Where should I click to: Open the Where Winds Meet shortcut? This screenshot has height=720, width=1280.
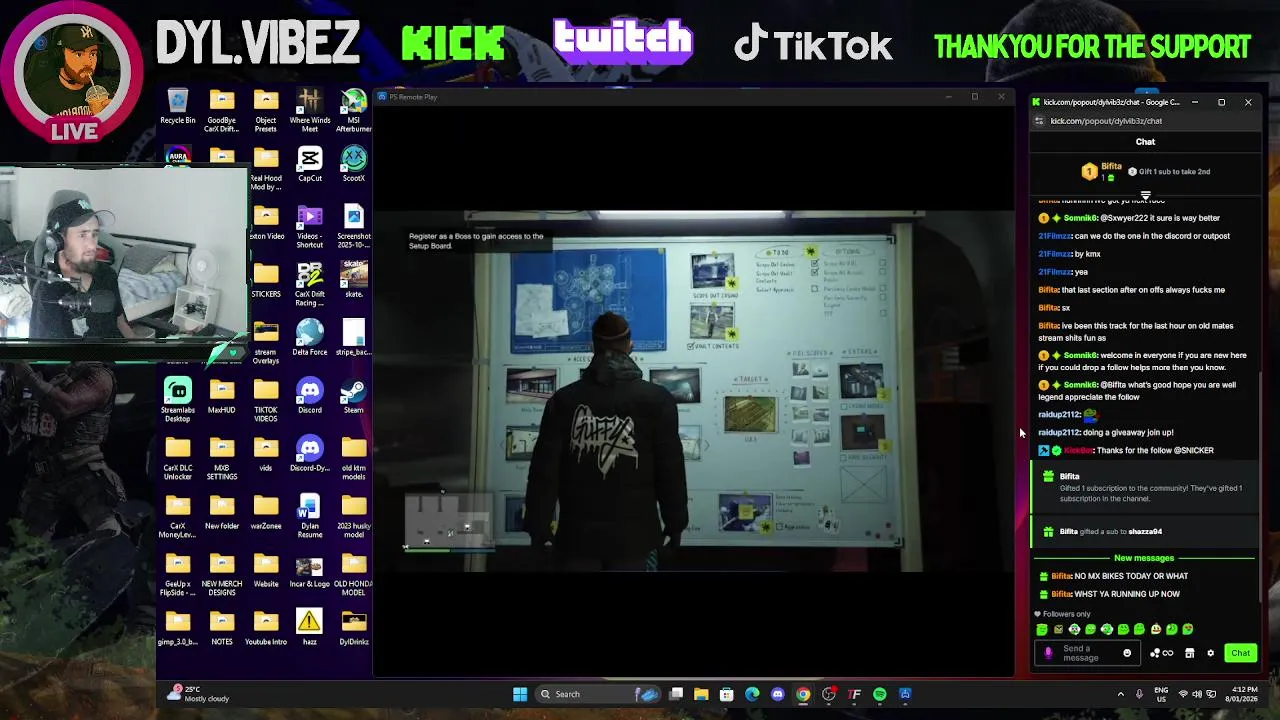point(310,111)
